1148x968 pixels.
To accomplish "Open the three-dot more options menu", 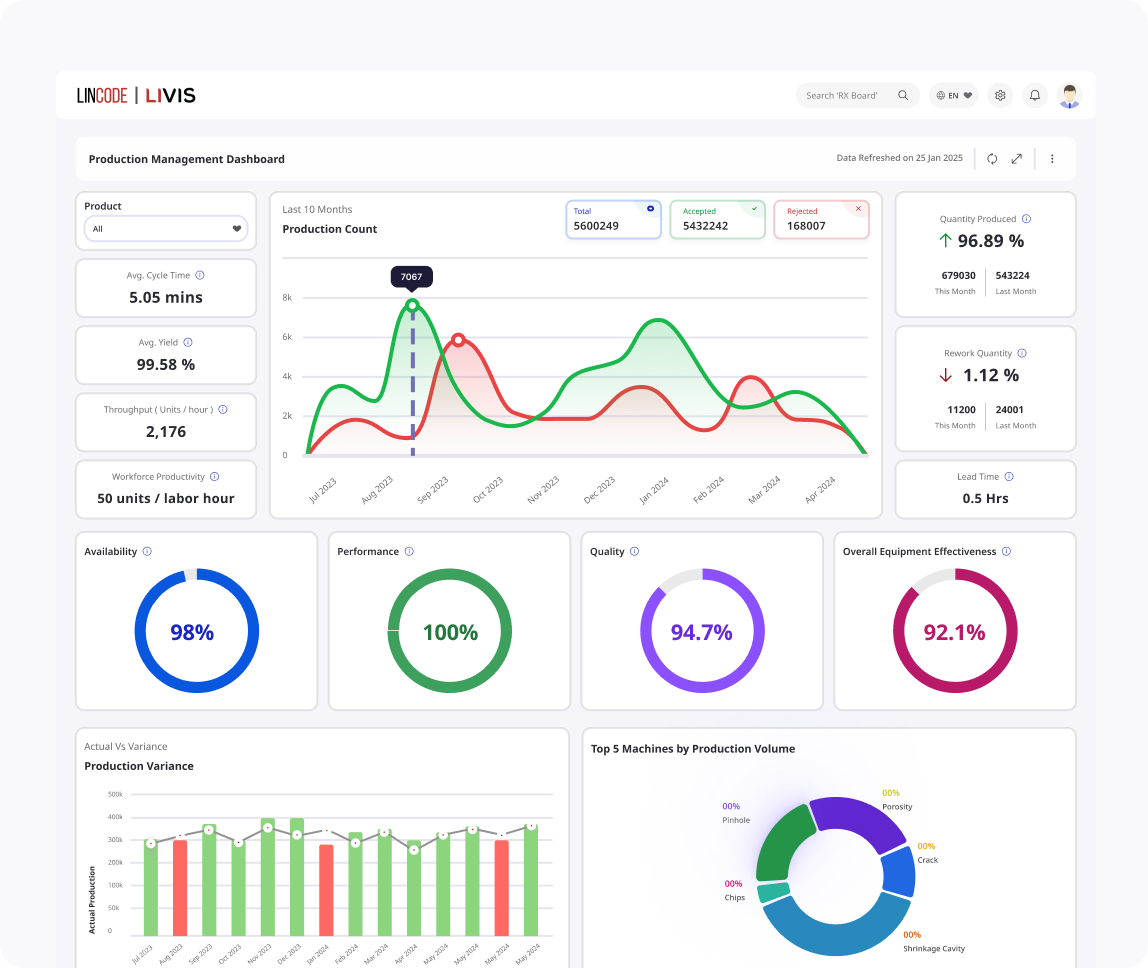I will [1052, 159].
